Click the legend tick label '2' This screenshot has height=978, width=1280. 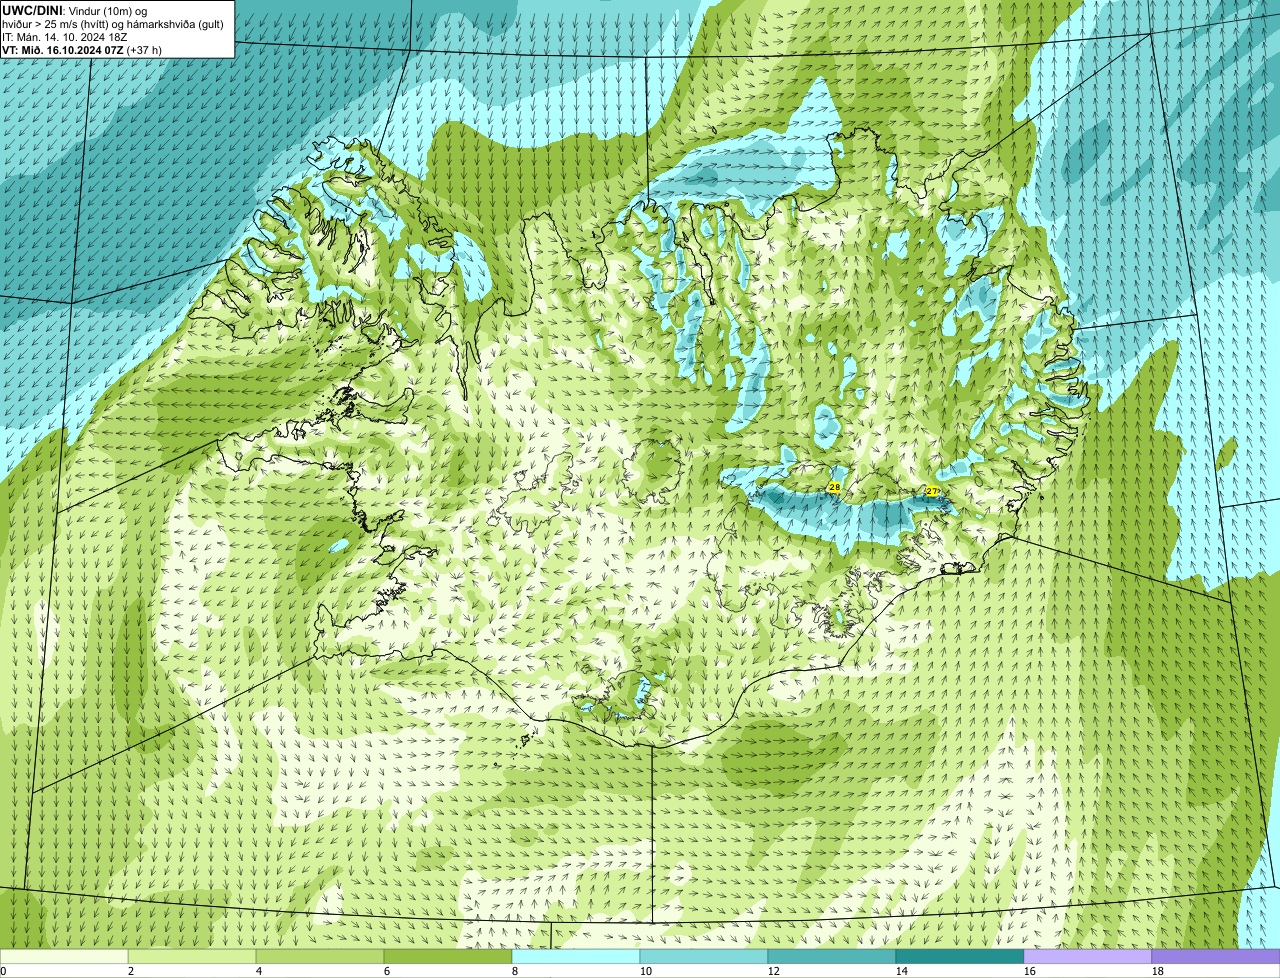[x=131, y=971]
